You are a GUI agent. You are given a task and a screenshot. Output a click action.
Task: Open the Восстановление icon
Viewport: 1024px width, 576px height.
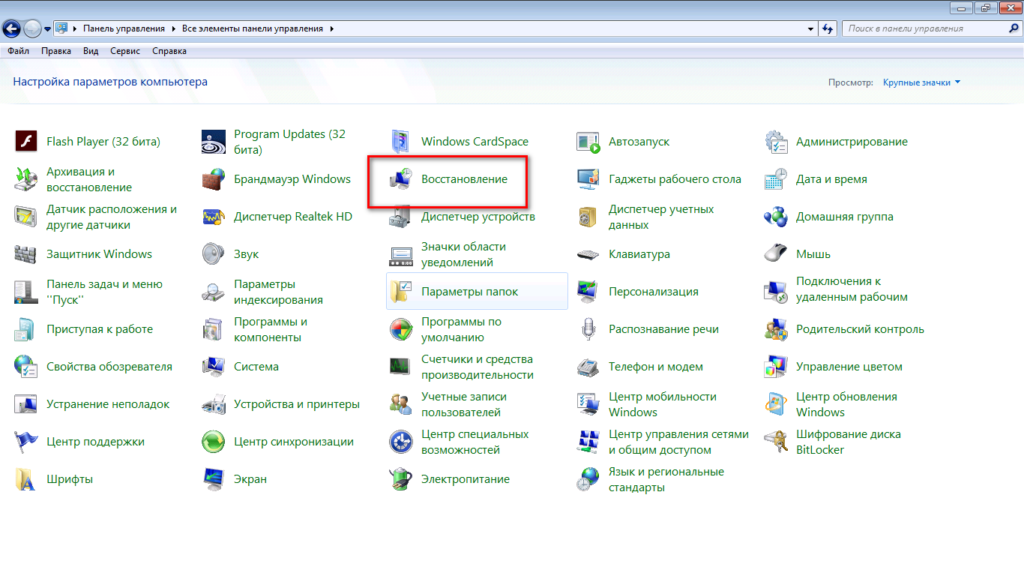point(400,179)
